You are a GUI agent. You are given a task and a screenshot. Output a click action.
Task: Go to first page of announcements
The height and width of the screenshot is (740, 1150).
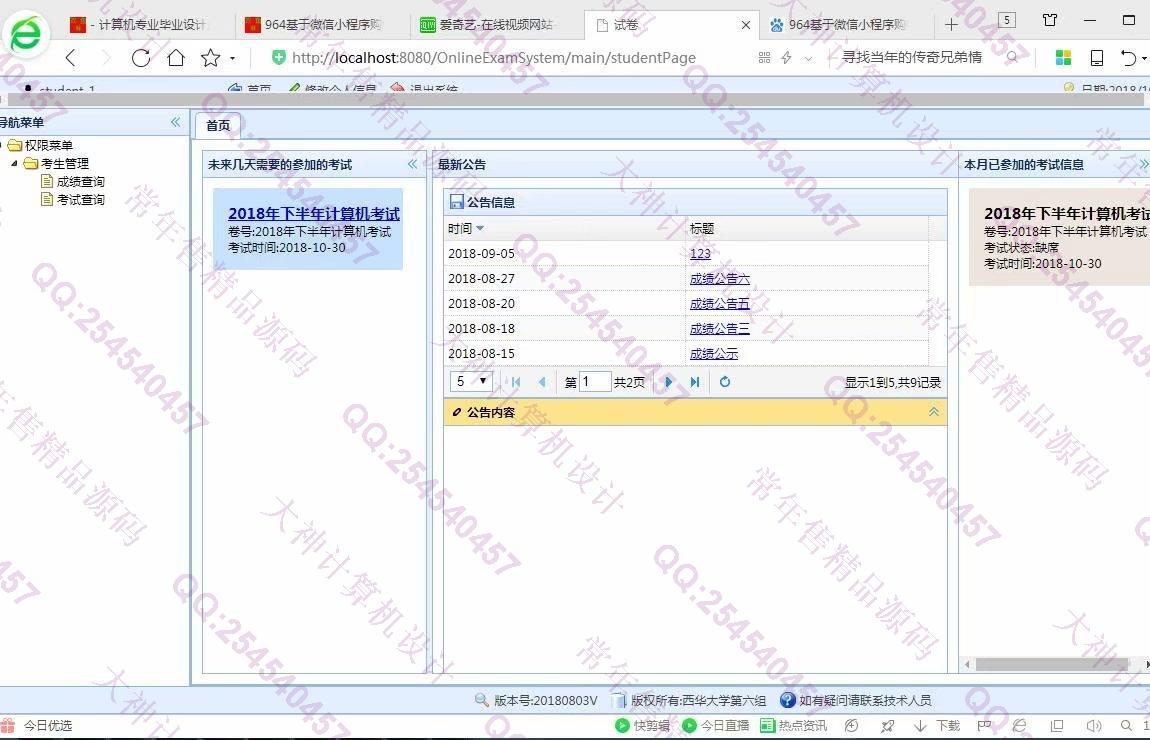coord(516,381)
